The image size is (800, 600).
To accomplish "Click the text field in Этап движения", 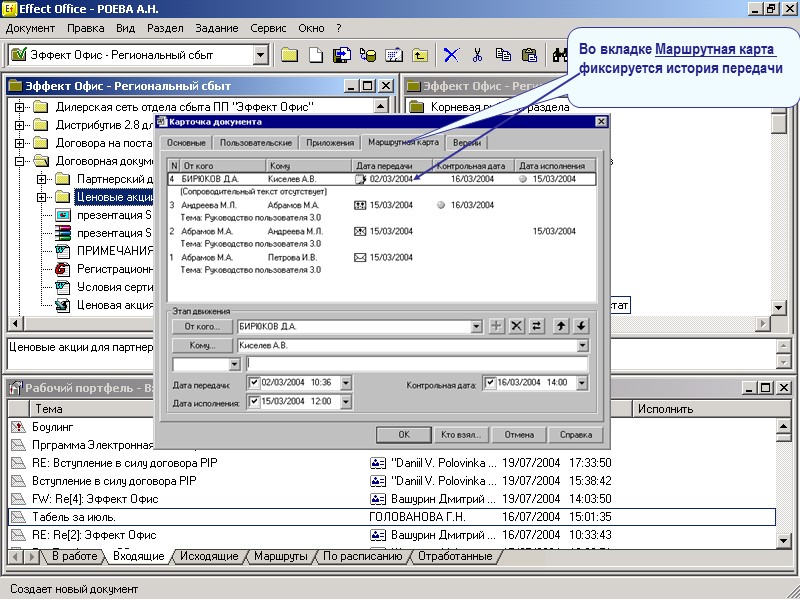I will 417,364.
